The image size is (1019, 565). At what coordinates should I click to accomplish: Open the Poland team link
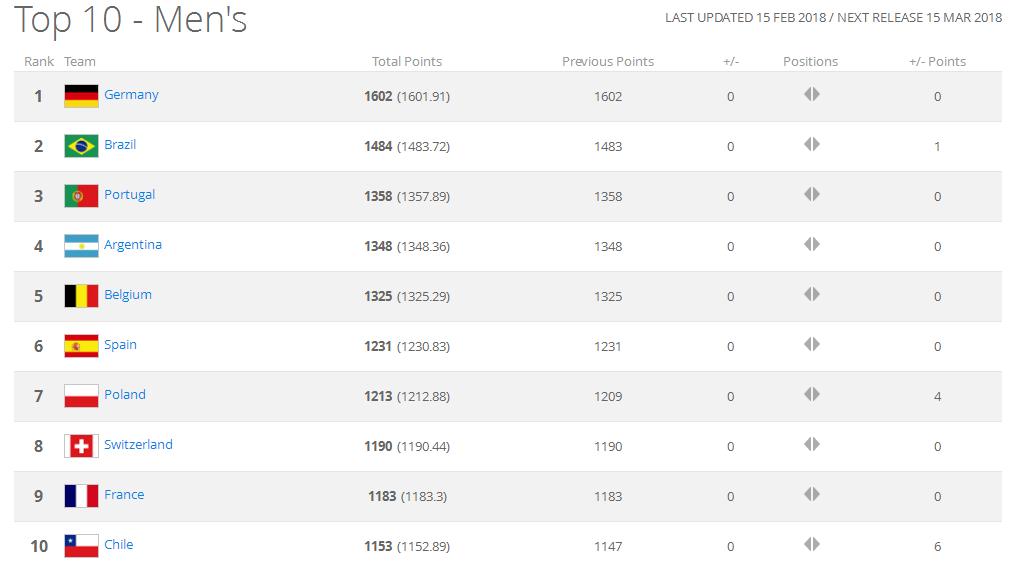[x=125, y=395]
